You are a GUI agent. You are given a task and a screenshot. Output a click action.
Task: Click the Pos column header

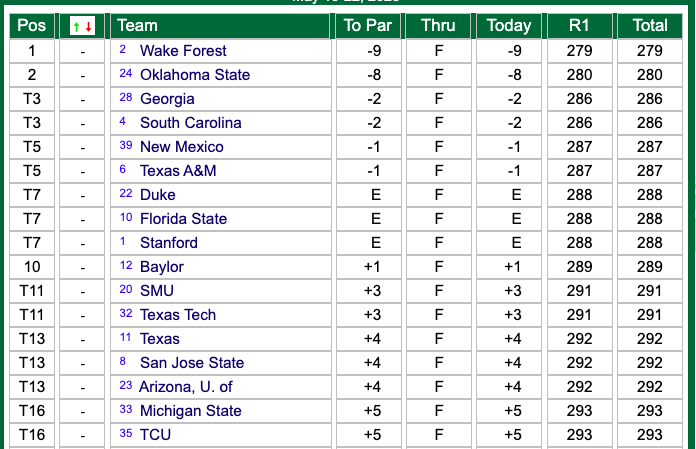coord(32,26)
